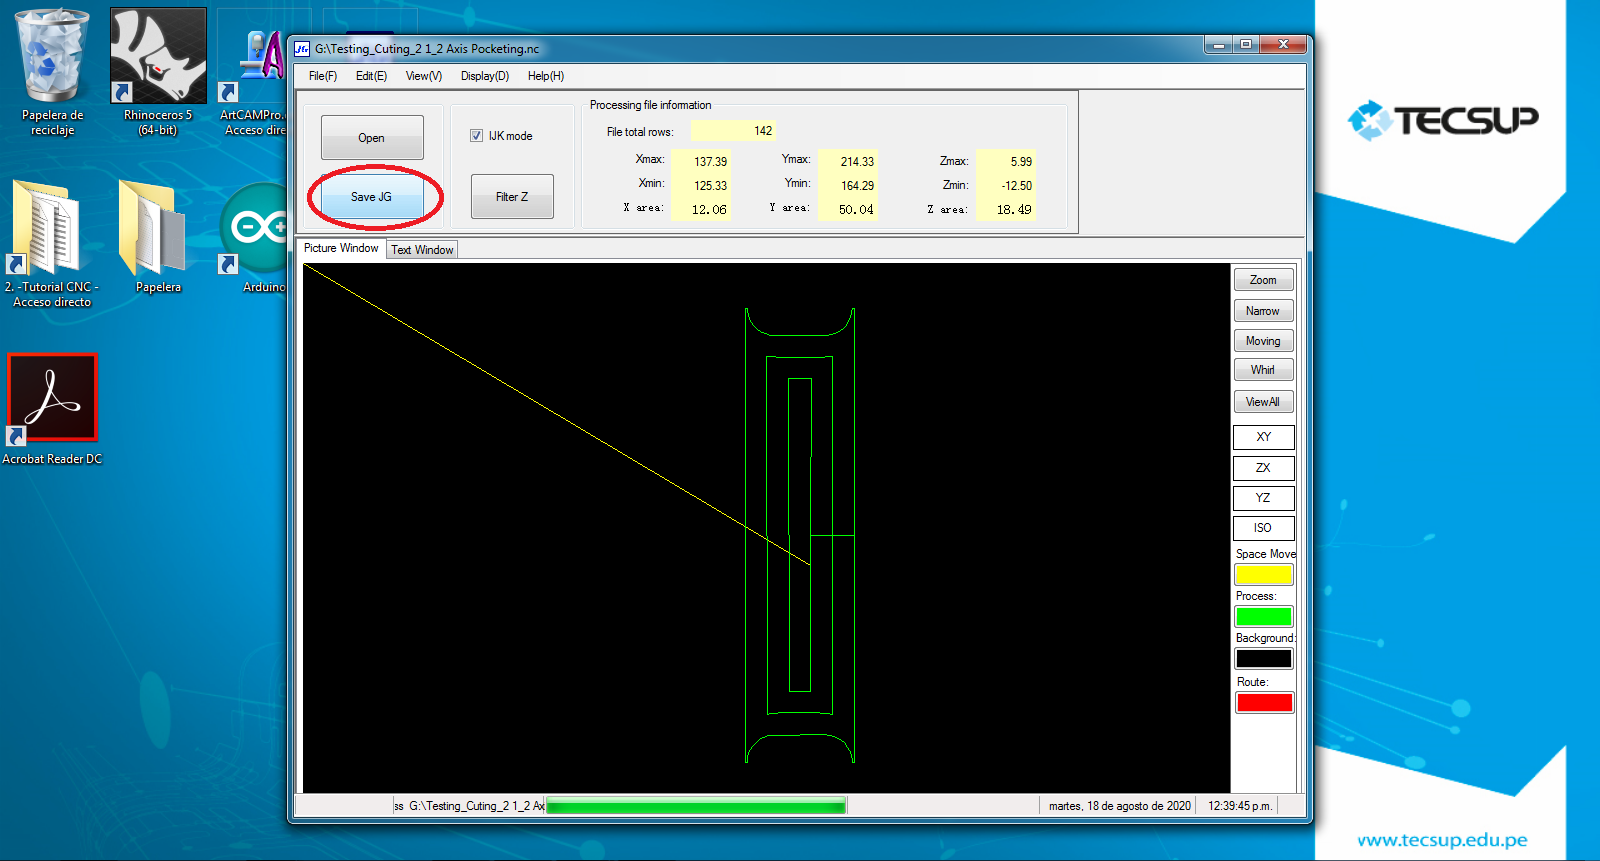Screen dimensions: 1600x861
Task: Switch to the XY plane view
Action: click(x=1264, y=437)
